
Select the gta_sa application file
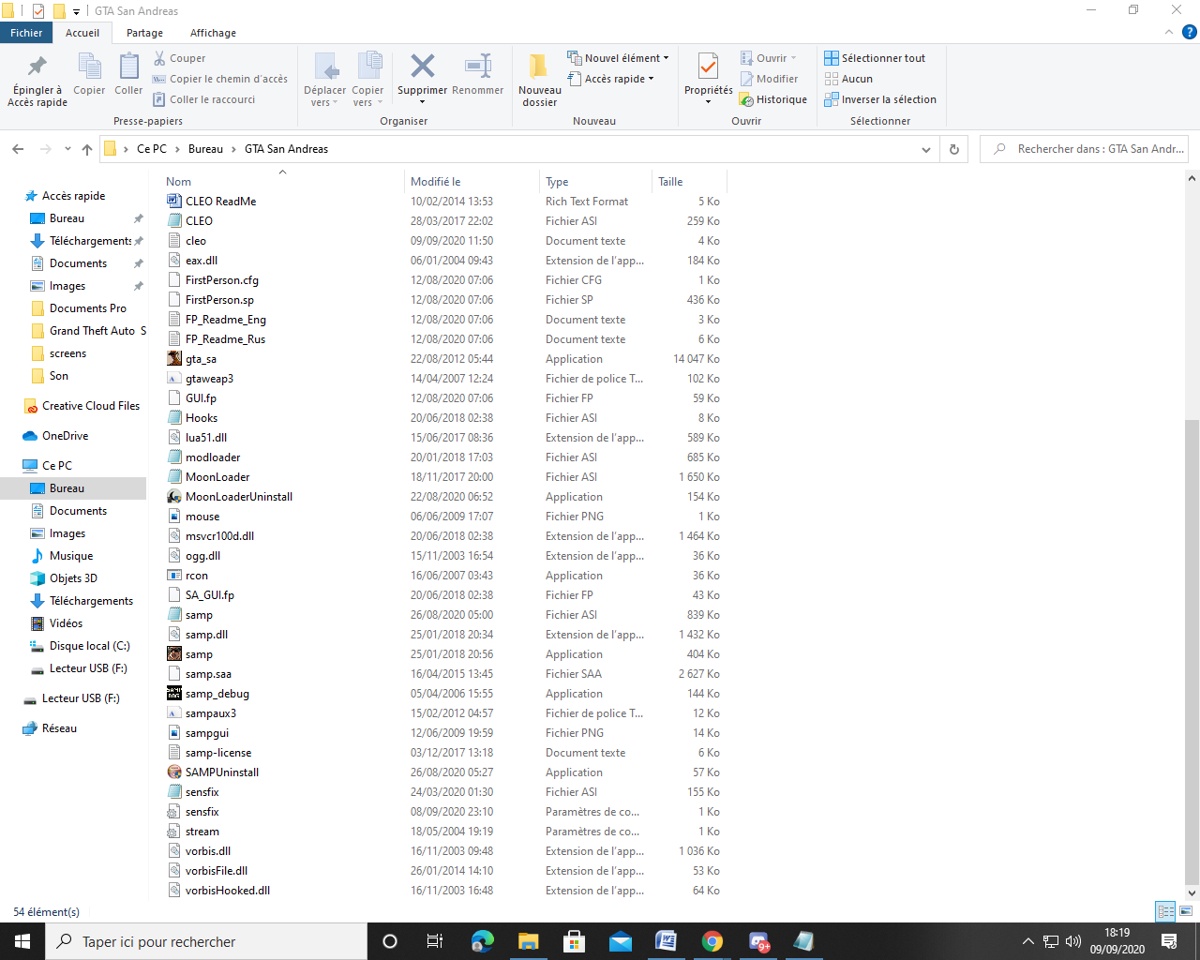201,359
